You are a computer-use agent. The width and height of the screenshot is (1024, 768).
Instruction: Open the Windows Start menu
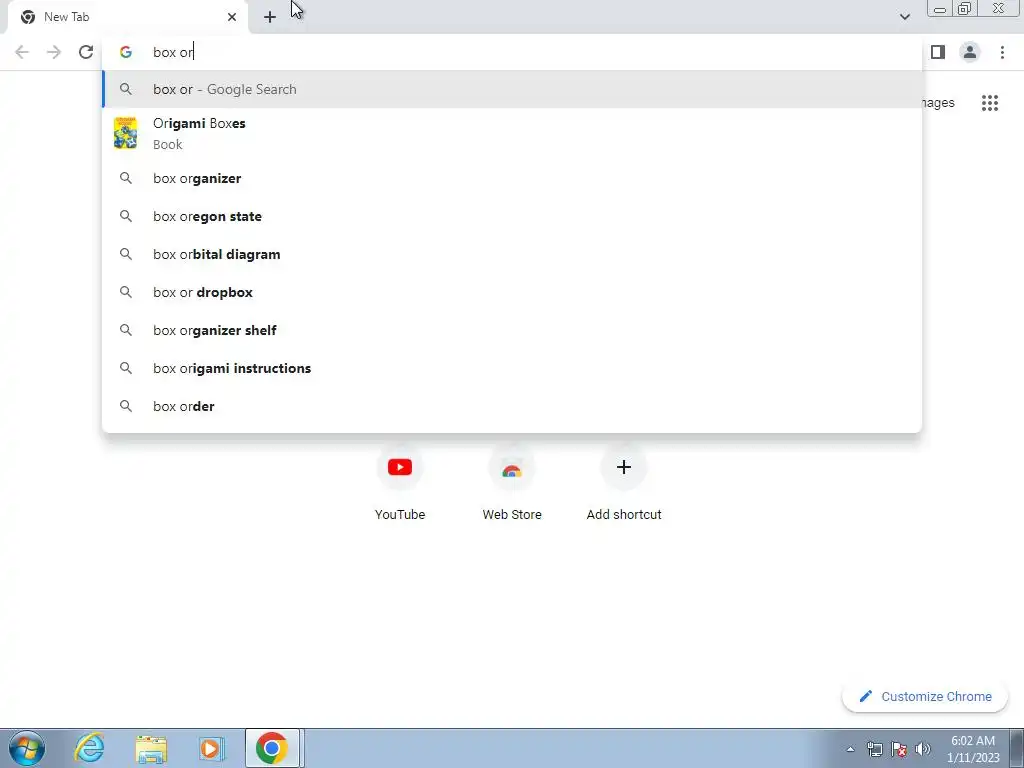(x=27, y=748)
